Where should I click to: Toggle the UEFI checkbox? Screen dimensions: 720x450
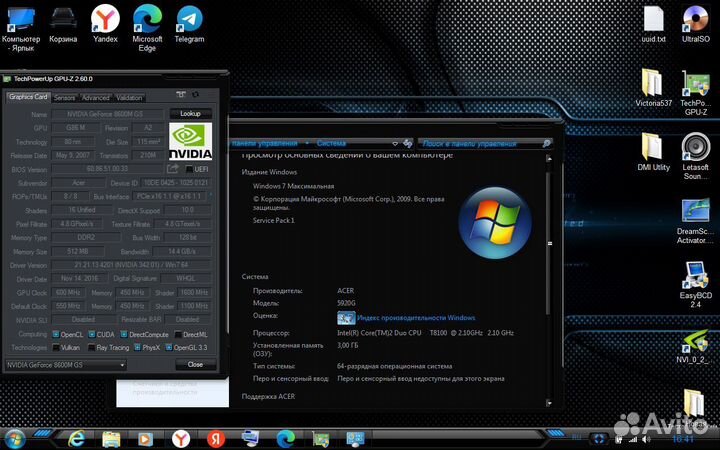click(189, 169)
